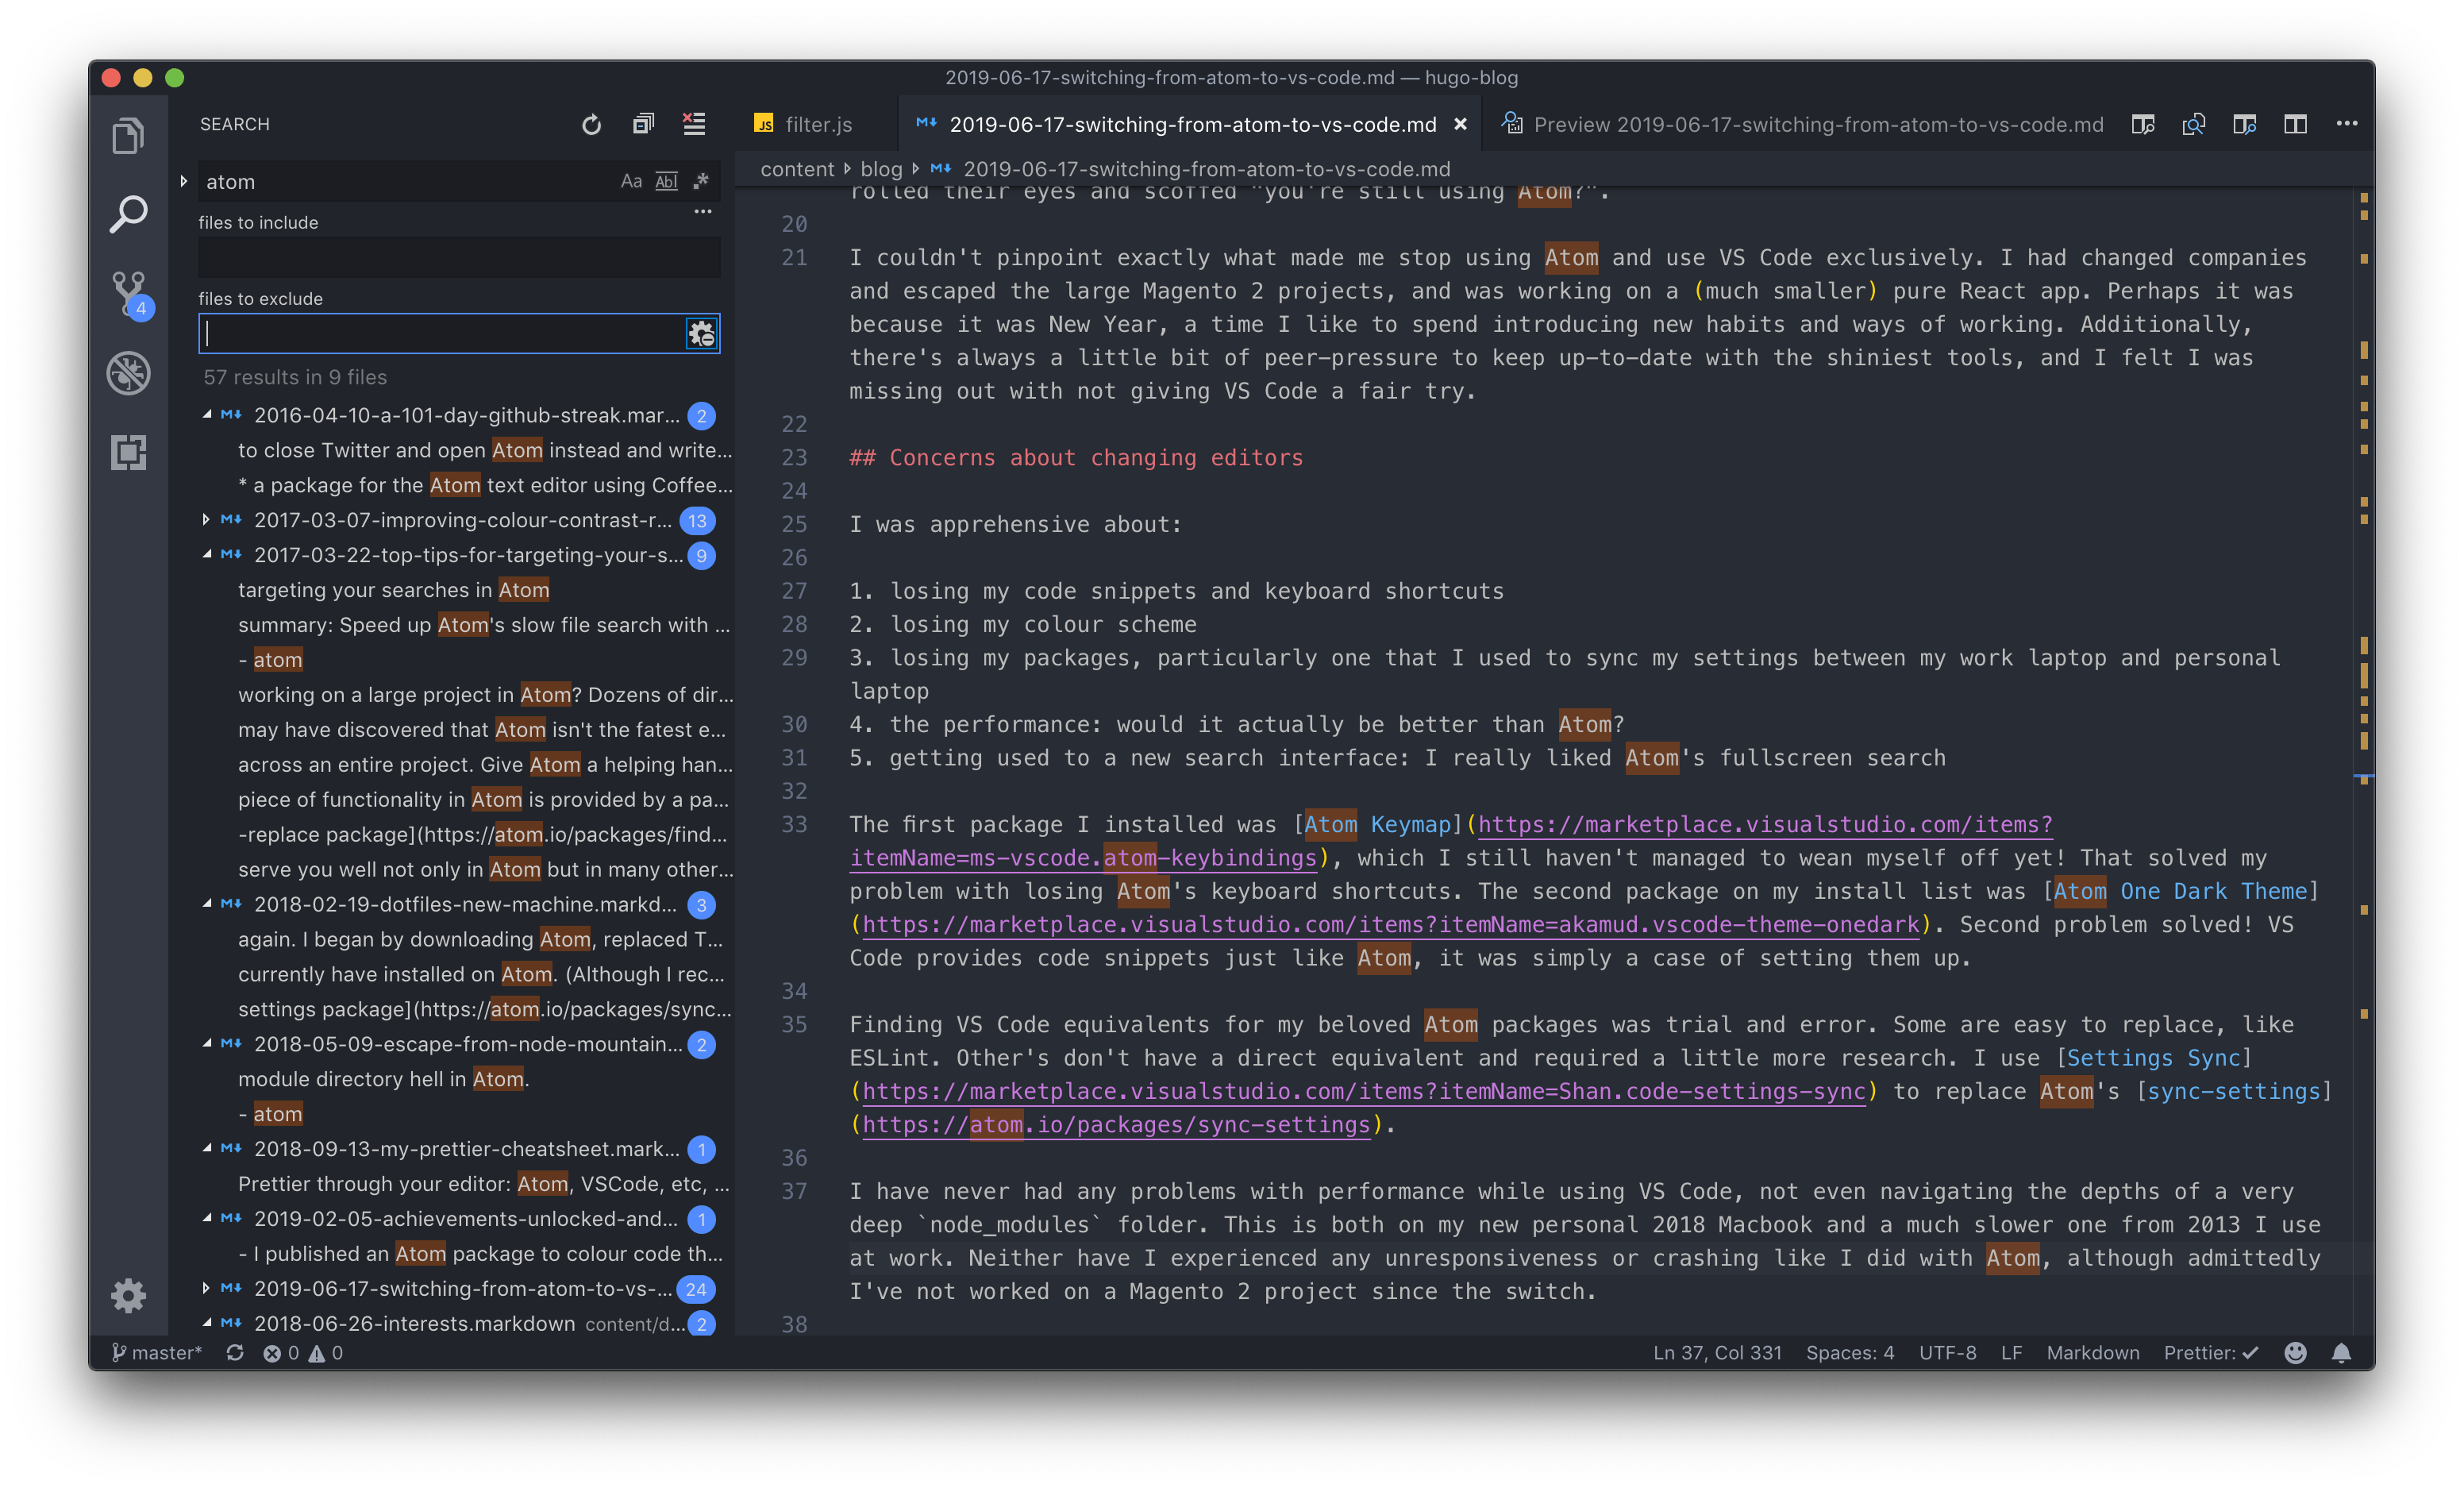The width and height of the screenshot is (2464, 1488).
Task: Toggle Match Whole Word search option
Action: pos(666,182)
